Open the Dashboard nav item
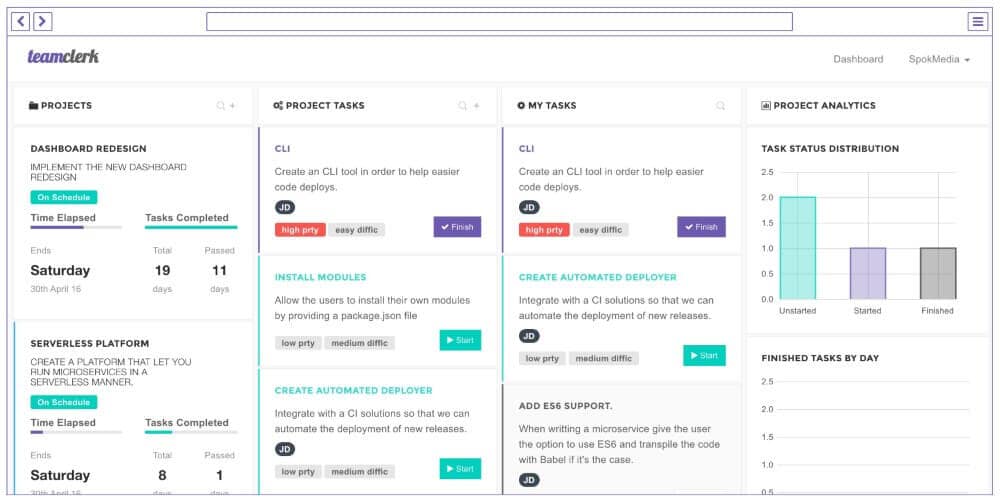 coord(858,59)
